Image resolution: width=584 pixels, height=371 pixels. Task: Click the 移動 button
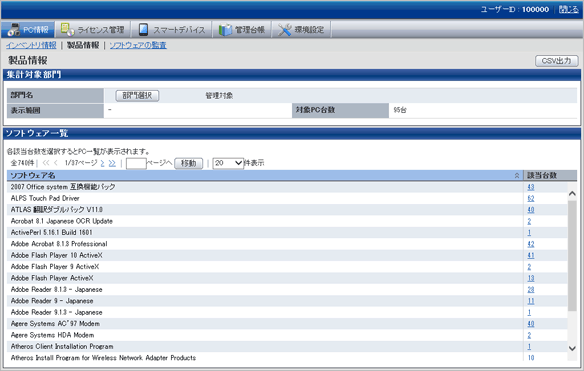click(x=188, y=163)
